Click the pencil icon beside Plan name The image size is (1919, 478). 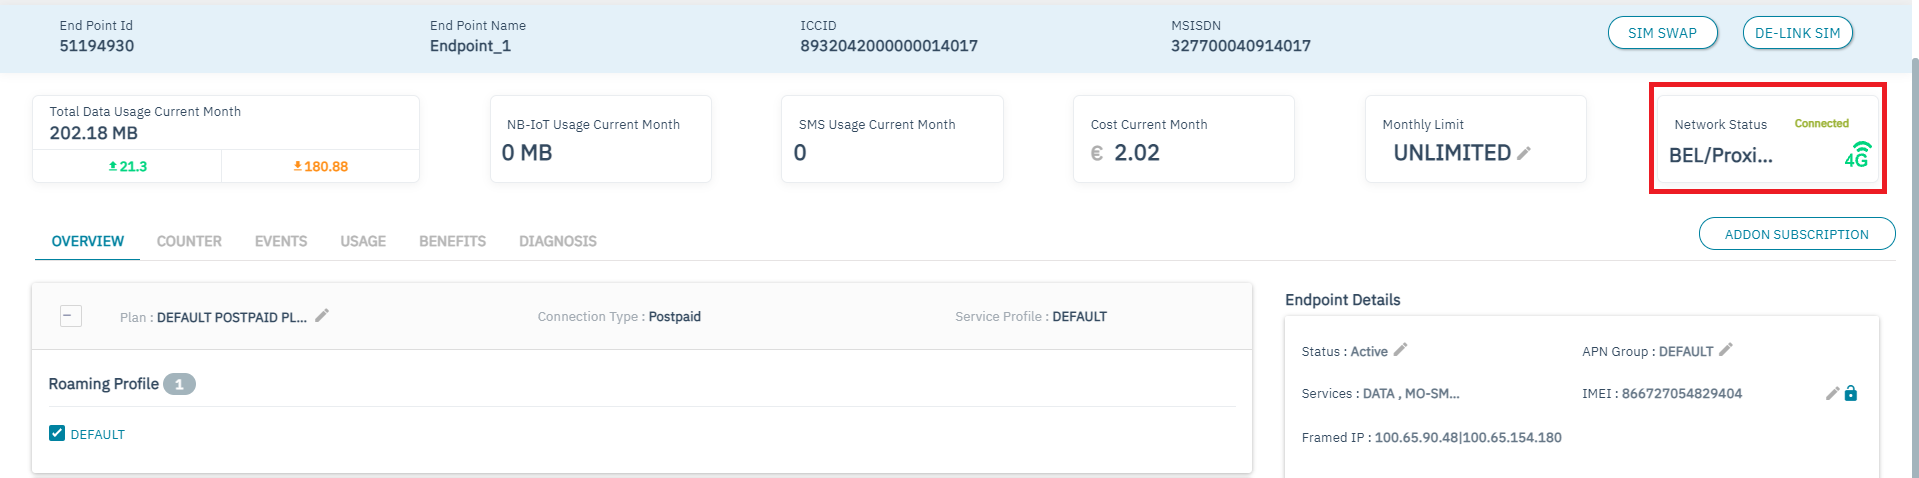coord(322,316)
